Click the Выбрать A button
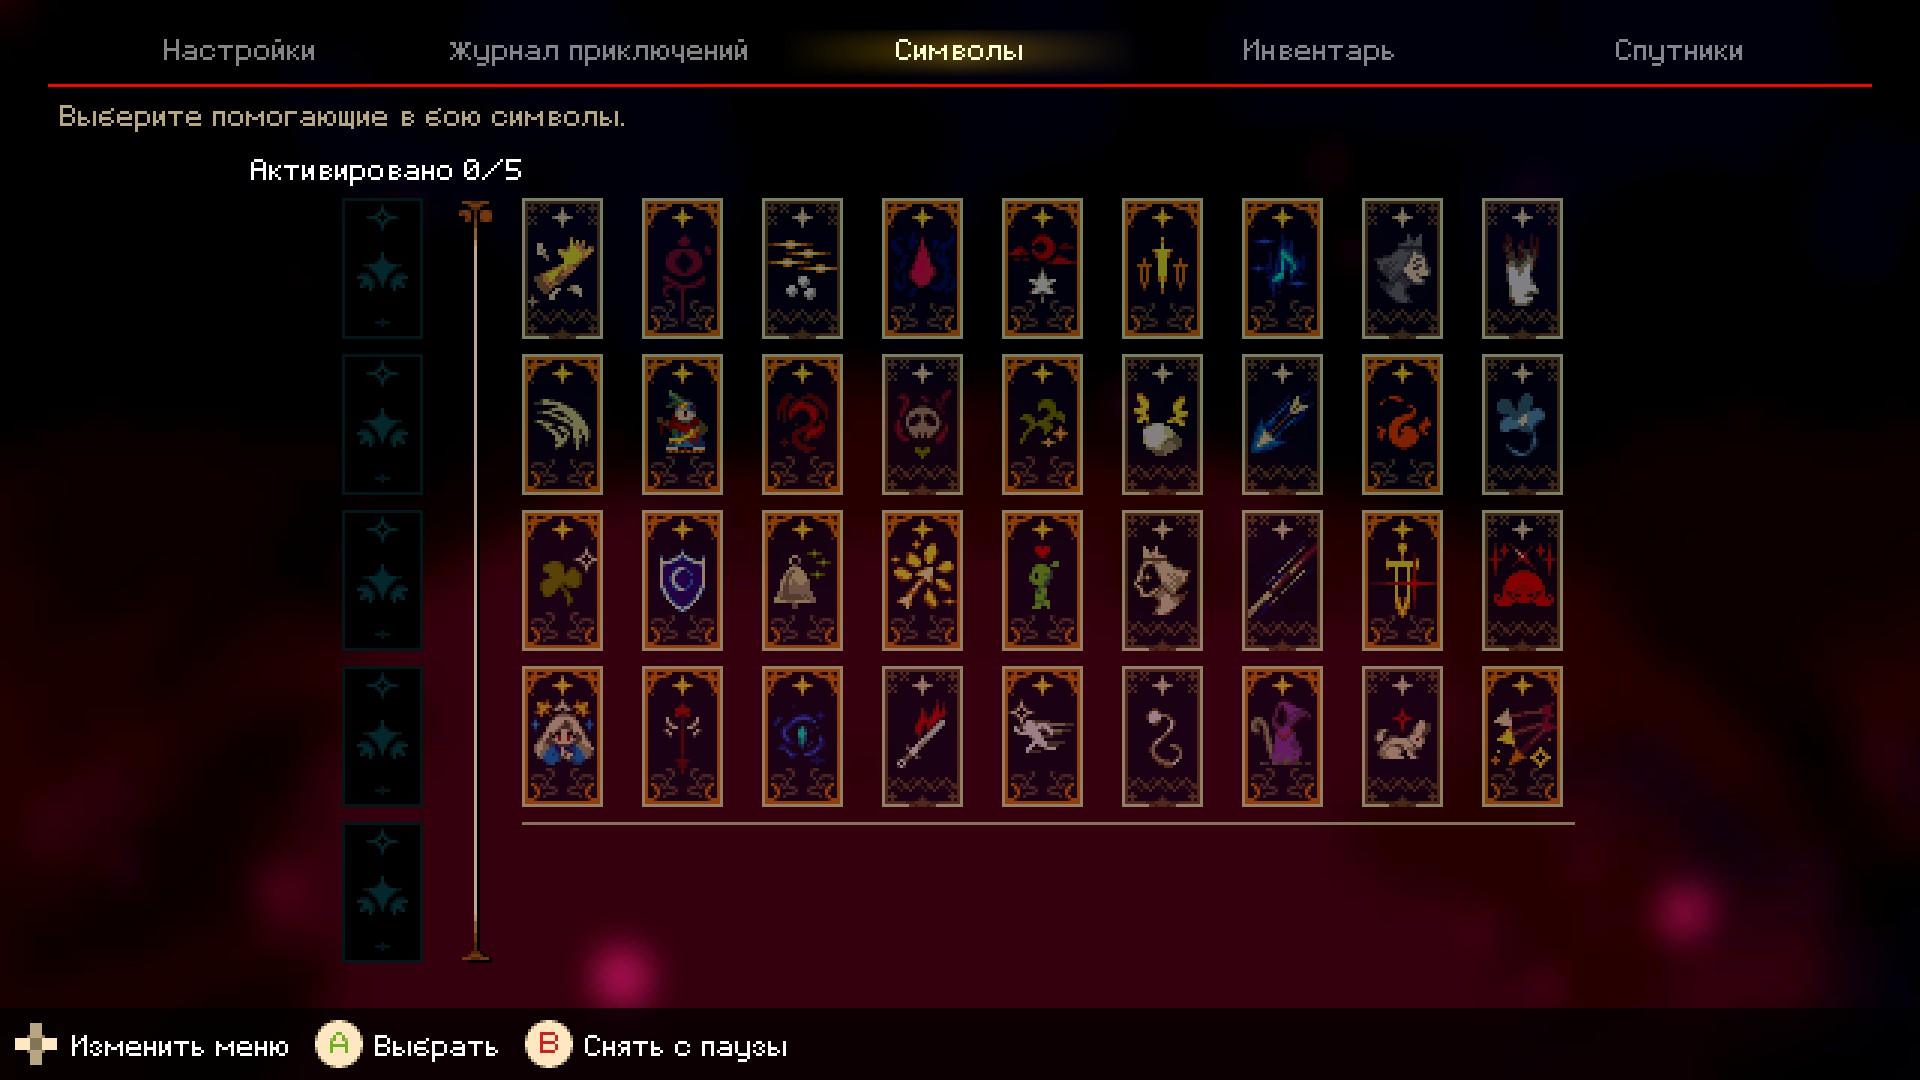 point(407,1046)
